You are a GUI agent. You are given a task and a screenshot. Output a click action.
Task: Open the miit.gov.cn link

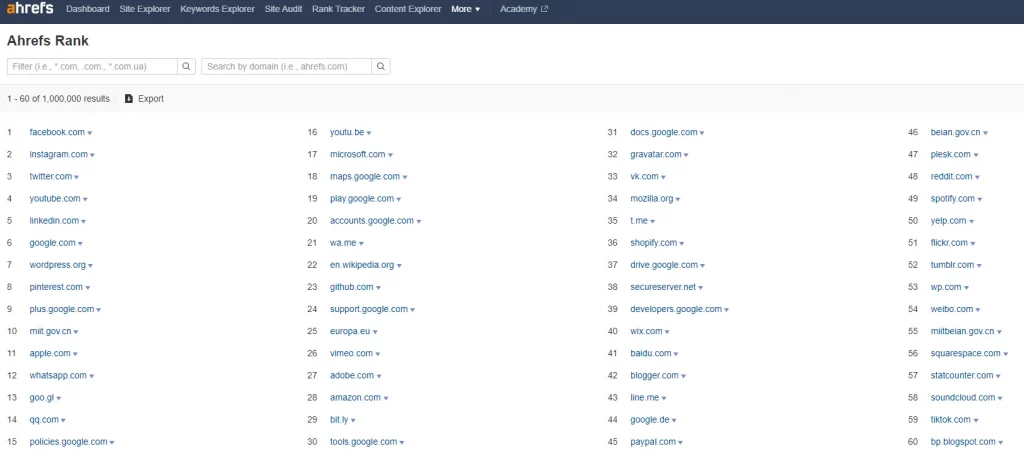[50, 331]
